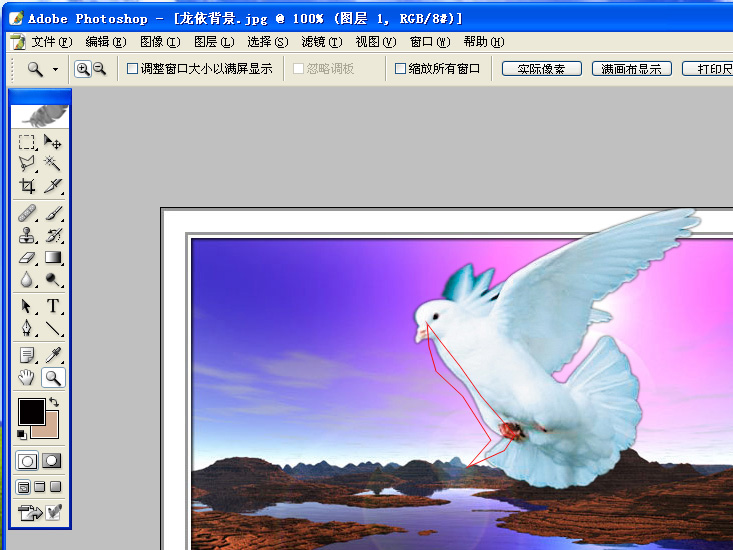Switch to Full Screen Mode
Viewport: 733px width, 550px height.
tap(56, 487)
